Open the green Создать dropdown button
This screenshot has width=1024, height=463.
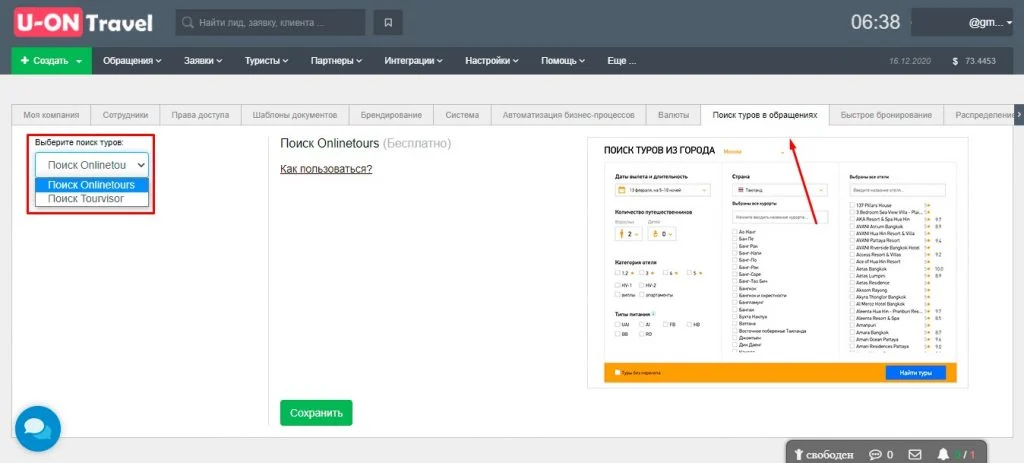[x=52, y=61]
